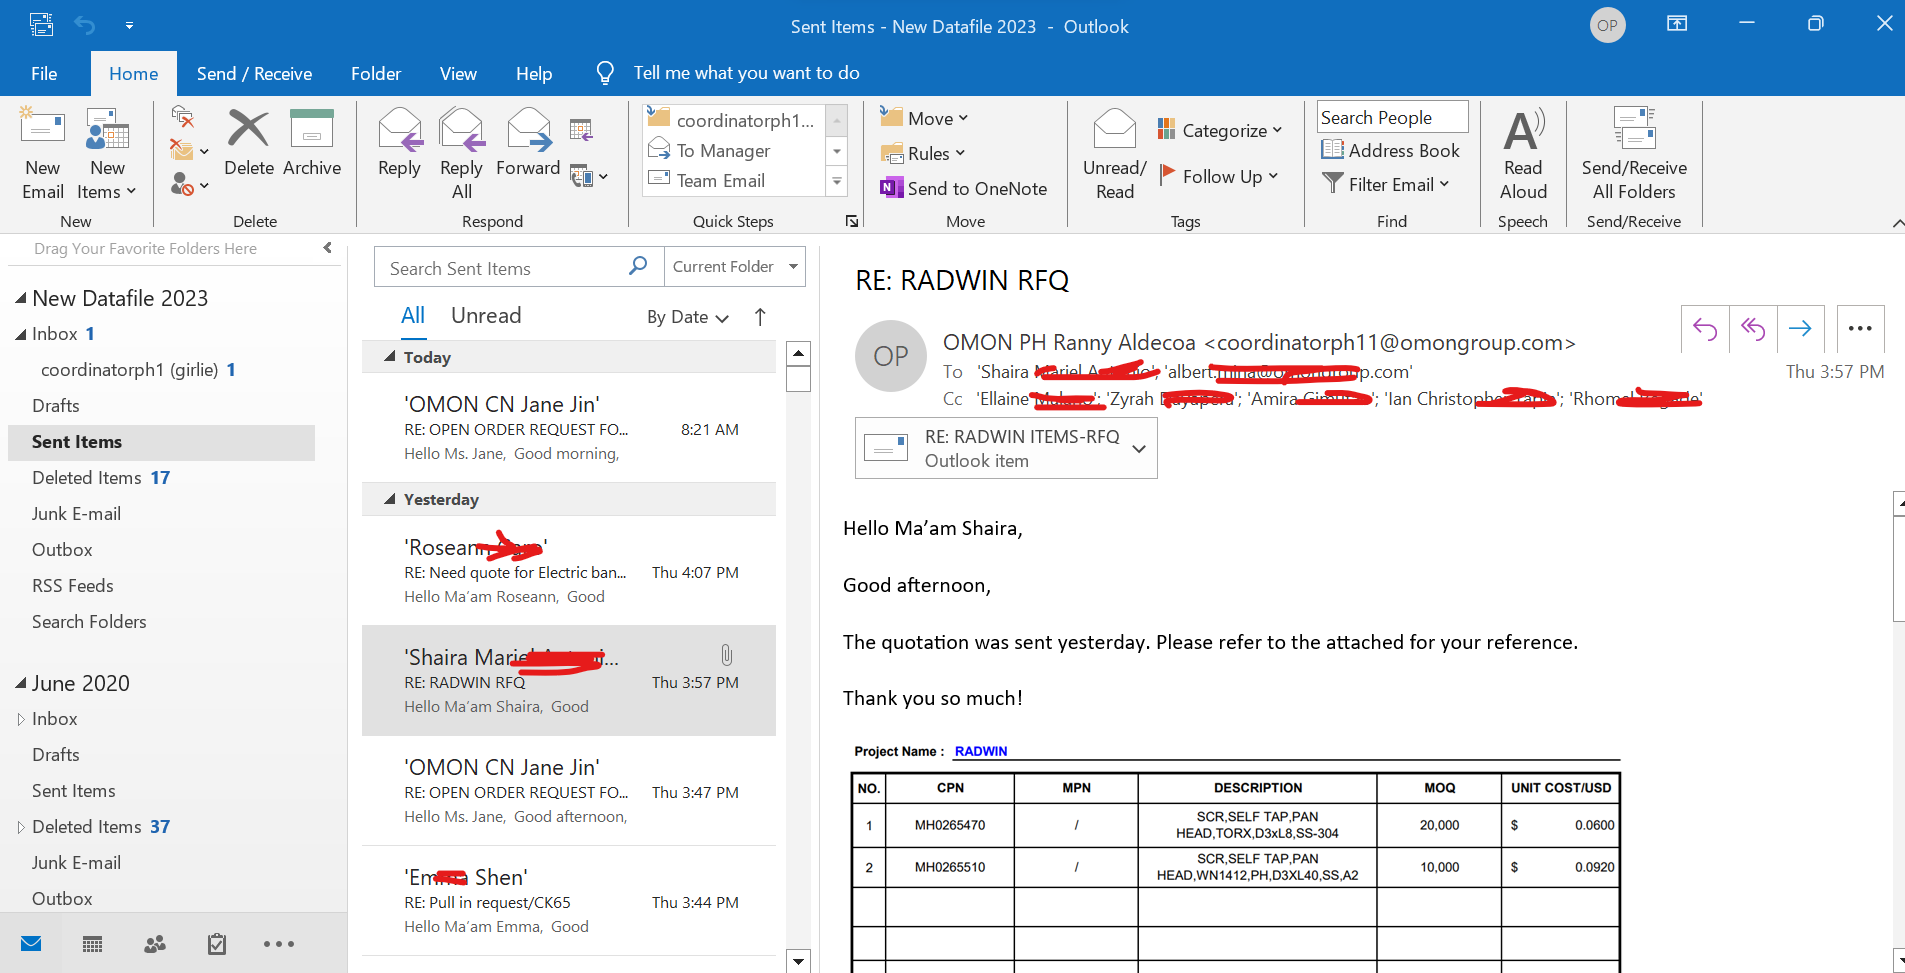Viewport: 1905px width, 973px height.
Task: Collapse the Today message group
Action: 390,357
